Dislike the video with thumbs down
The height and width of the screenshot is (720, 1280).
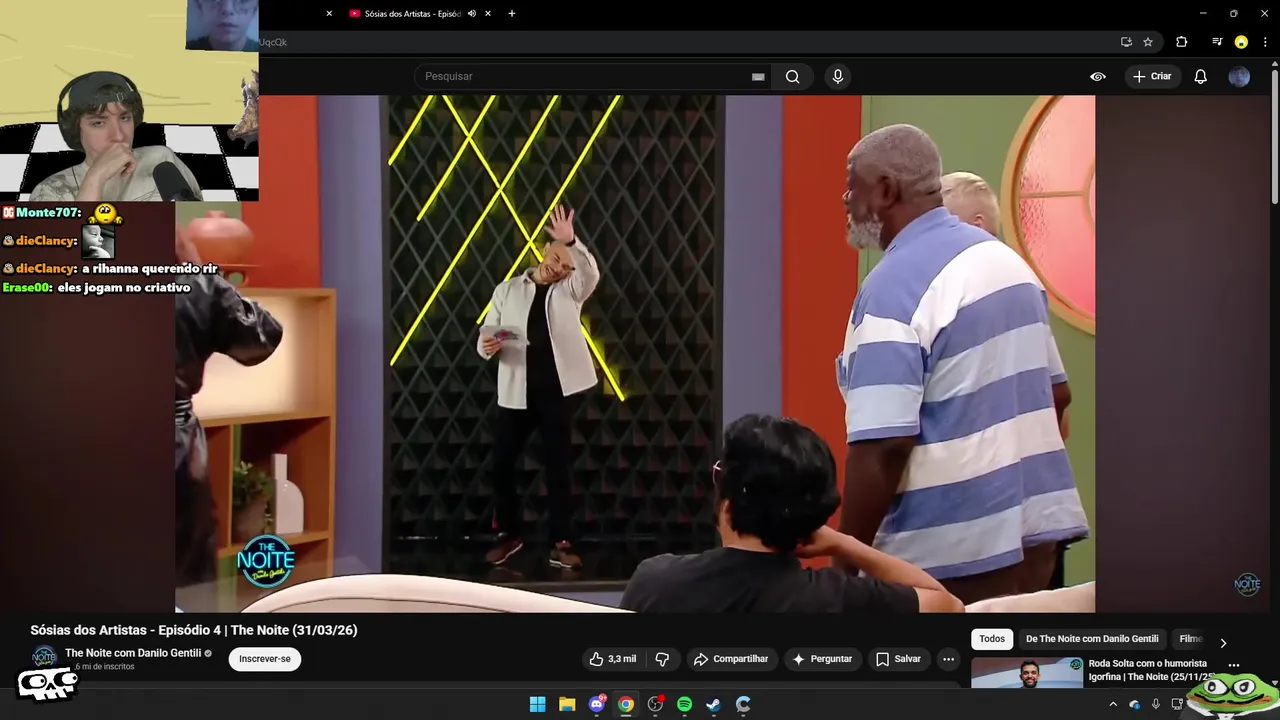pyautogui.click(x=662, y=659)
